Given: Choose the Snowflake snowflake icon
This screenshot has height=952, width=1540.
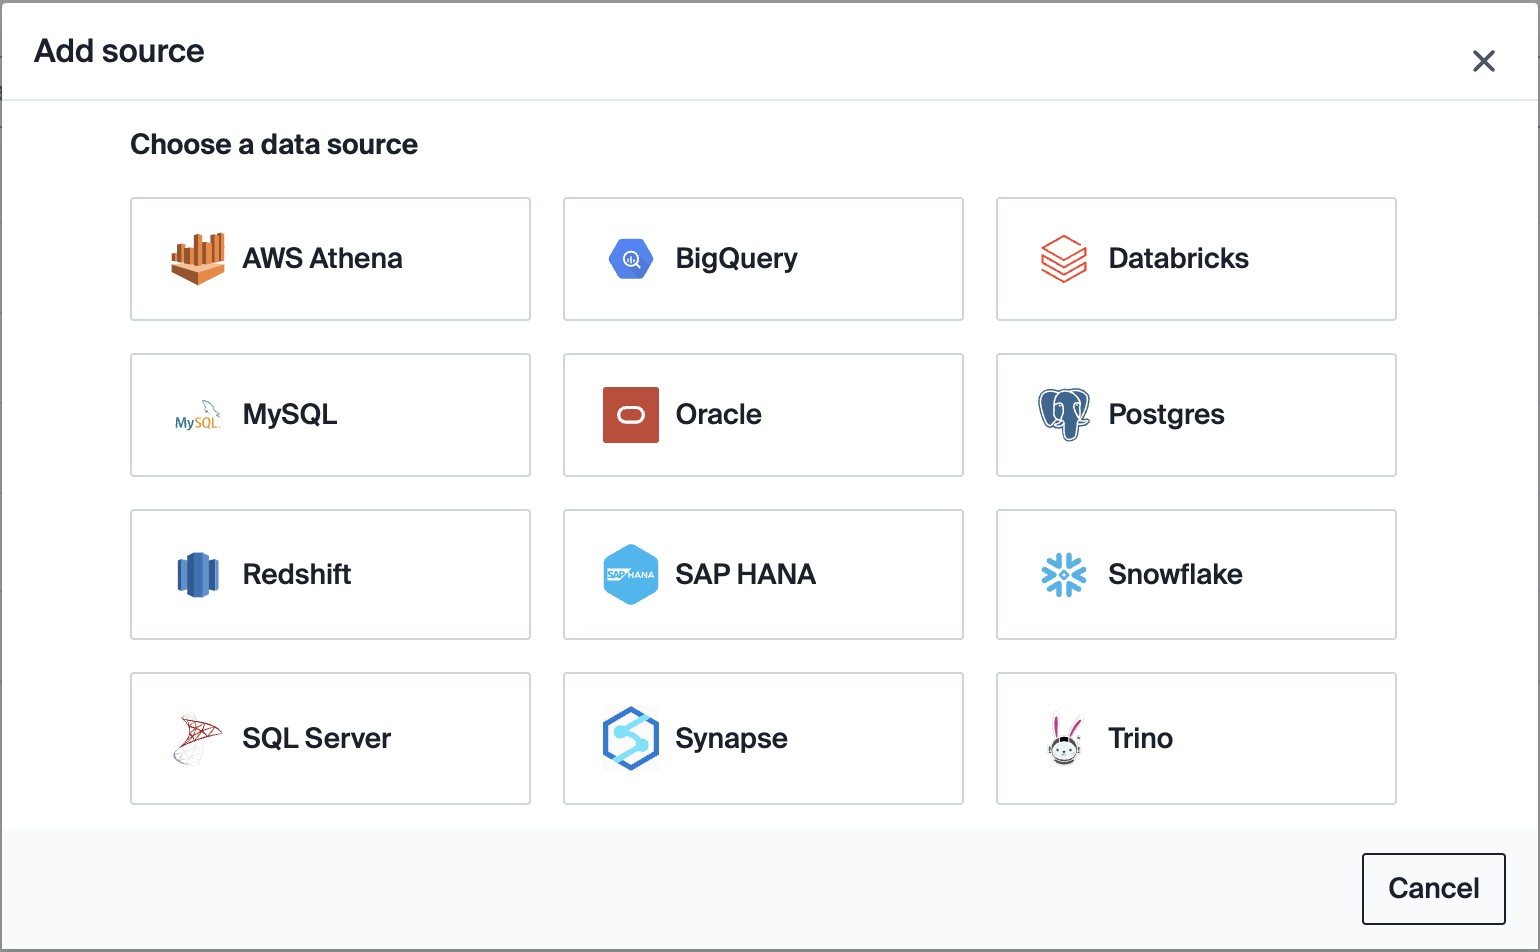Looking at the screenshot, I should (1064, 575).
